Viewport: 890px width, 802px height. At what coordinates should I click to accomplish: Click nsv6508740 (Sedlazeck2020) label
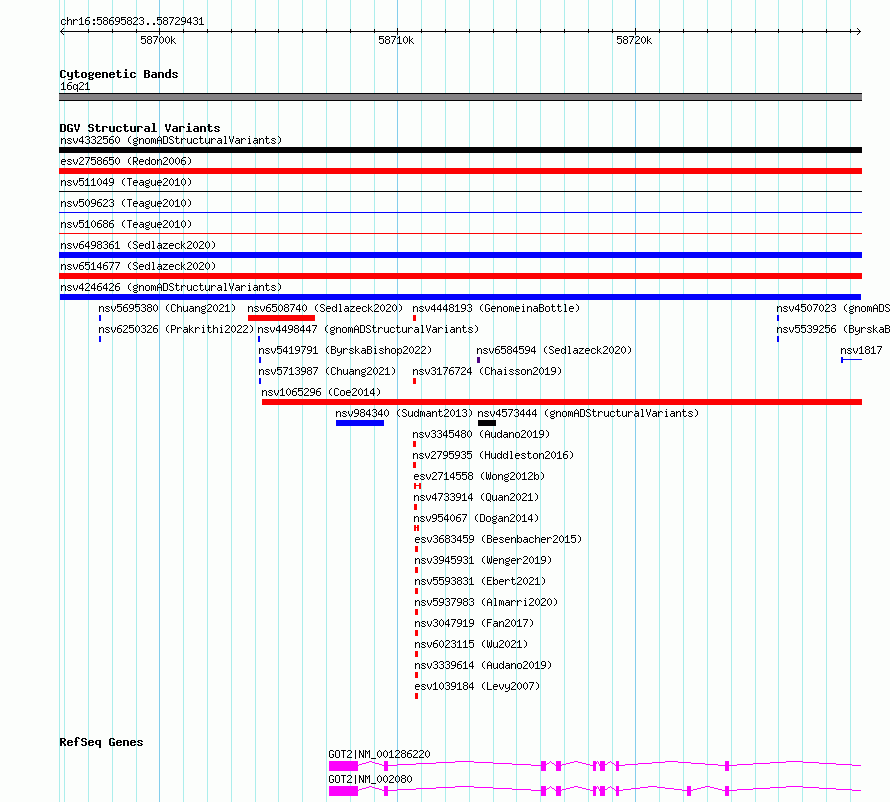click(x=325, y=308)
